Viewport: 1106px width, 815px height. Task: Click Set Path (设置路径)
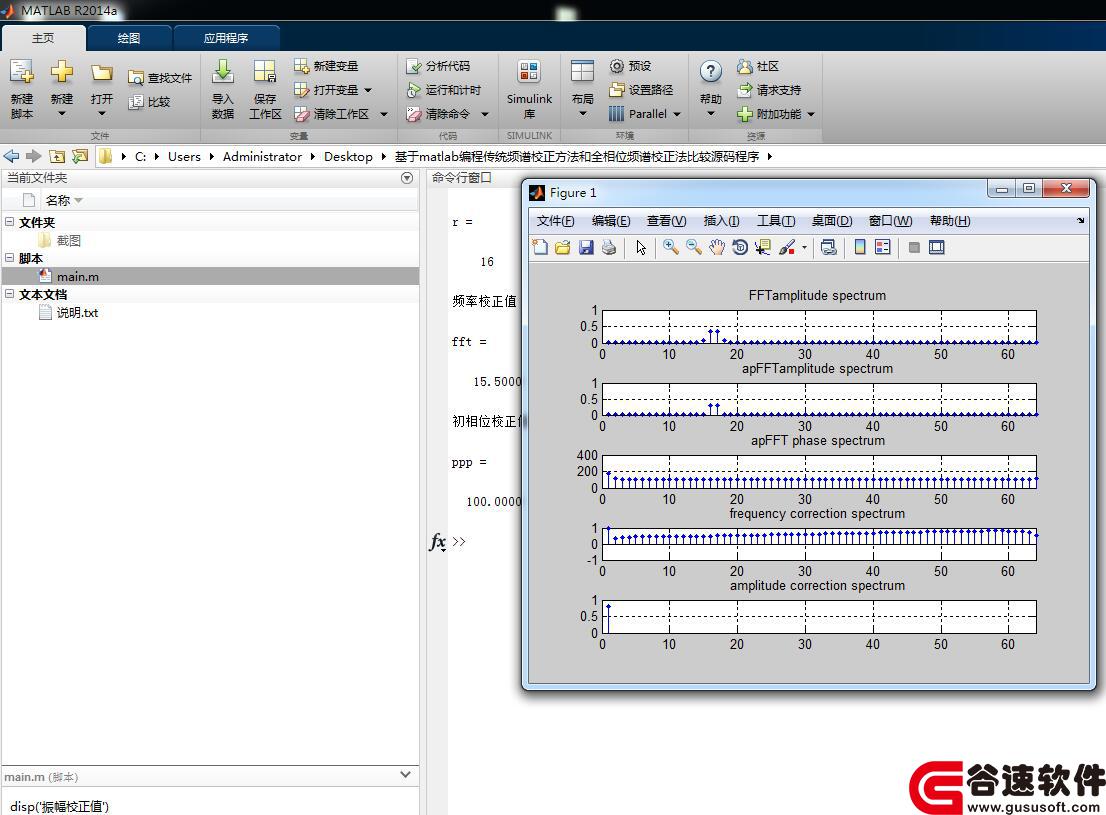(x=641, y=90)
